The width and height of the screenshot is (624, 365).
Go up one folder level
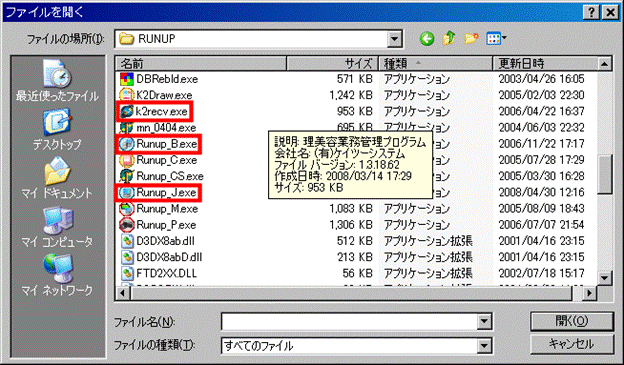449,39
